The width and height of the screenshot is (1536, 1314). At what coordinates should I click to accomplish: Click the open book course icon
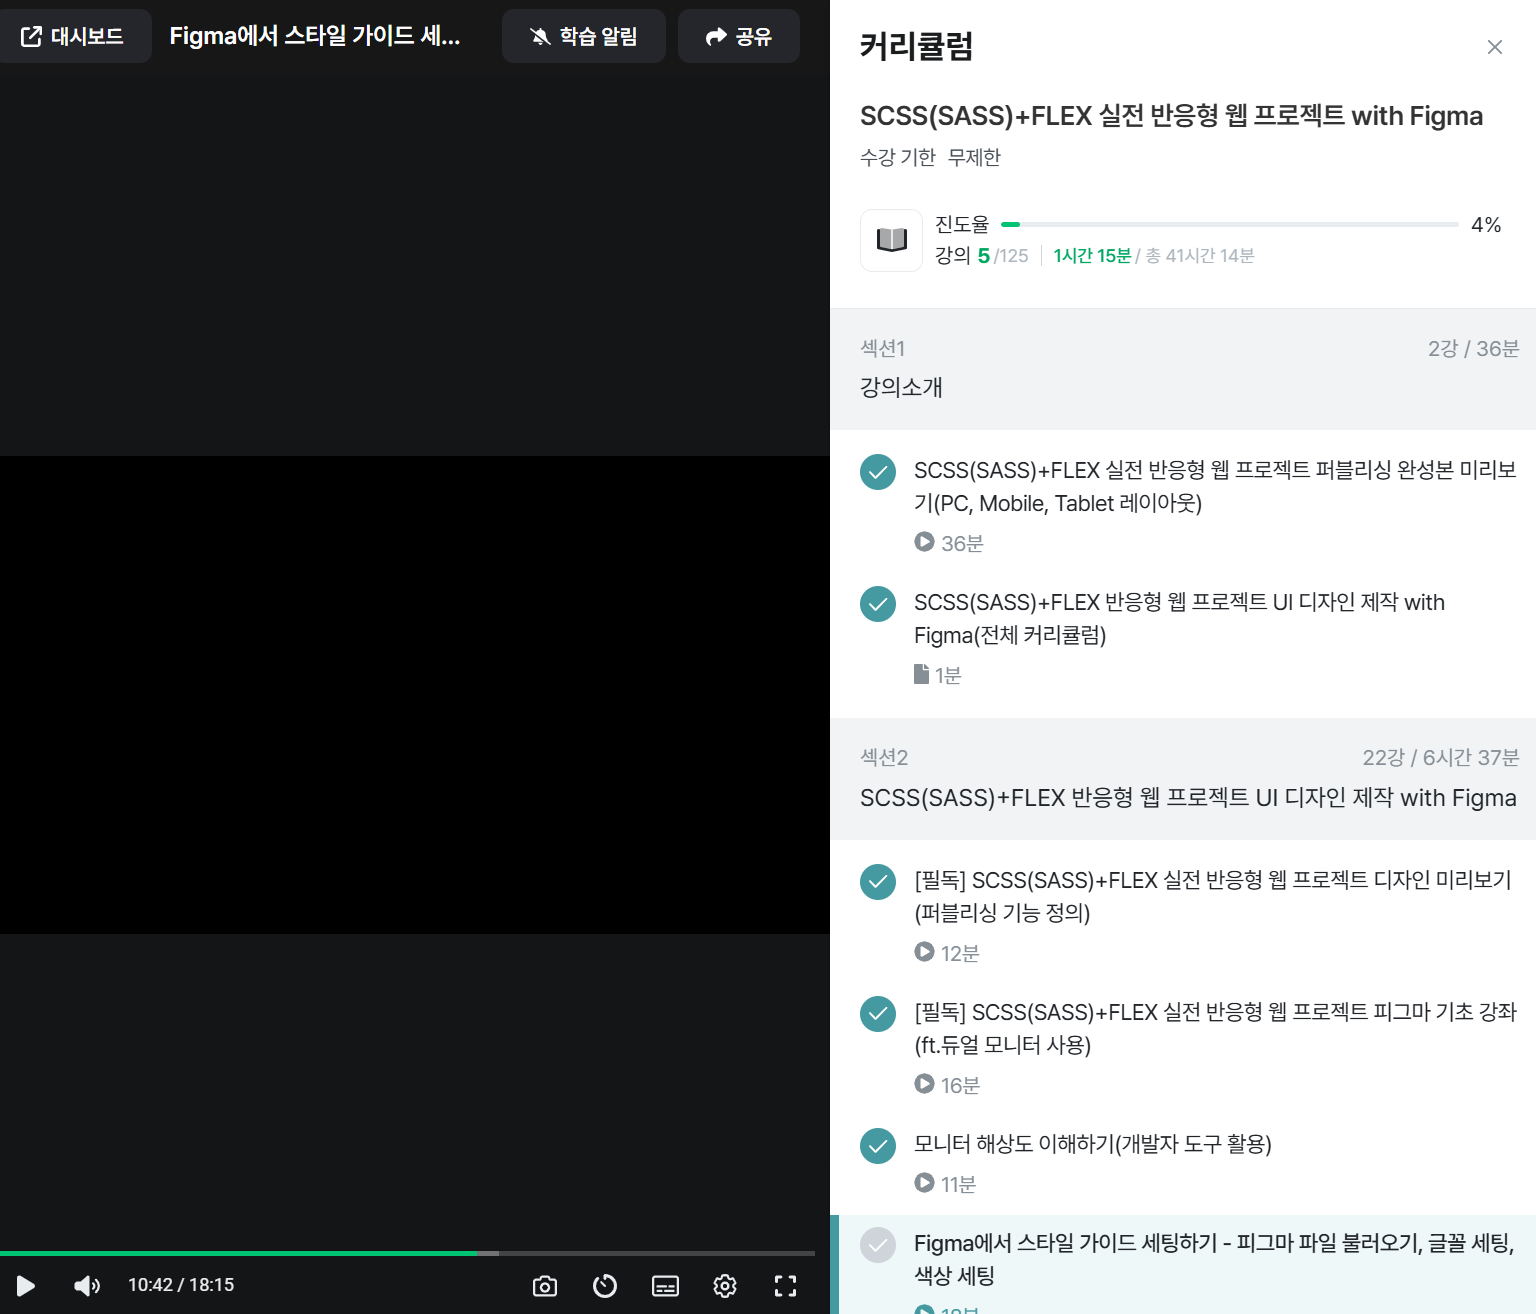[891, 240]
